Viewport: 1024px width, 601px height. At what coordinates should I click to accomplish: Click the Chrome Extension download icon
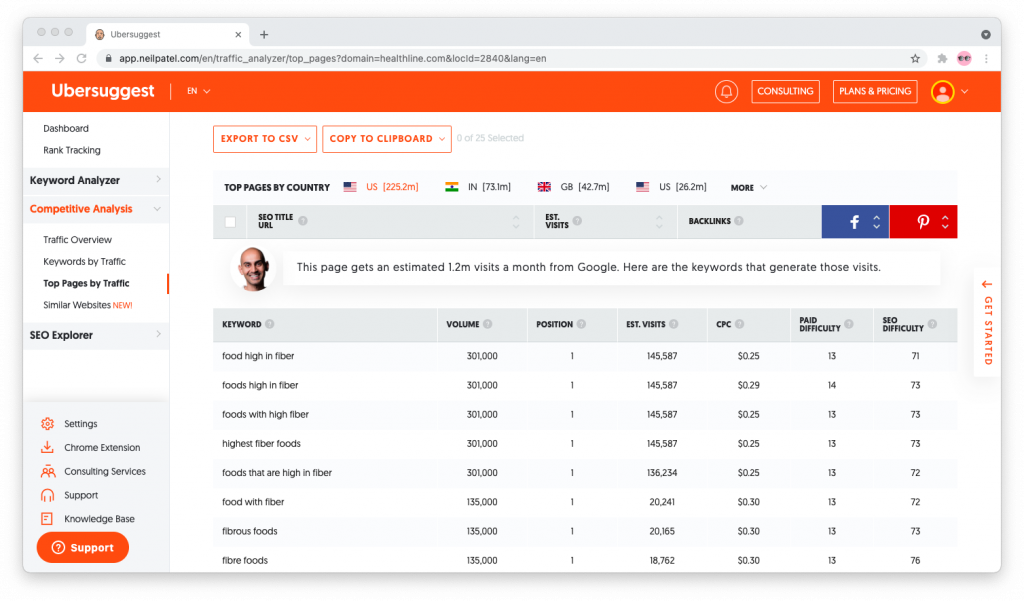coord(47,447)
